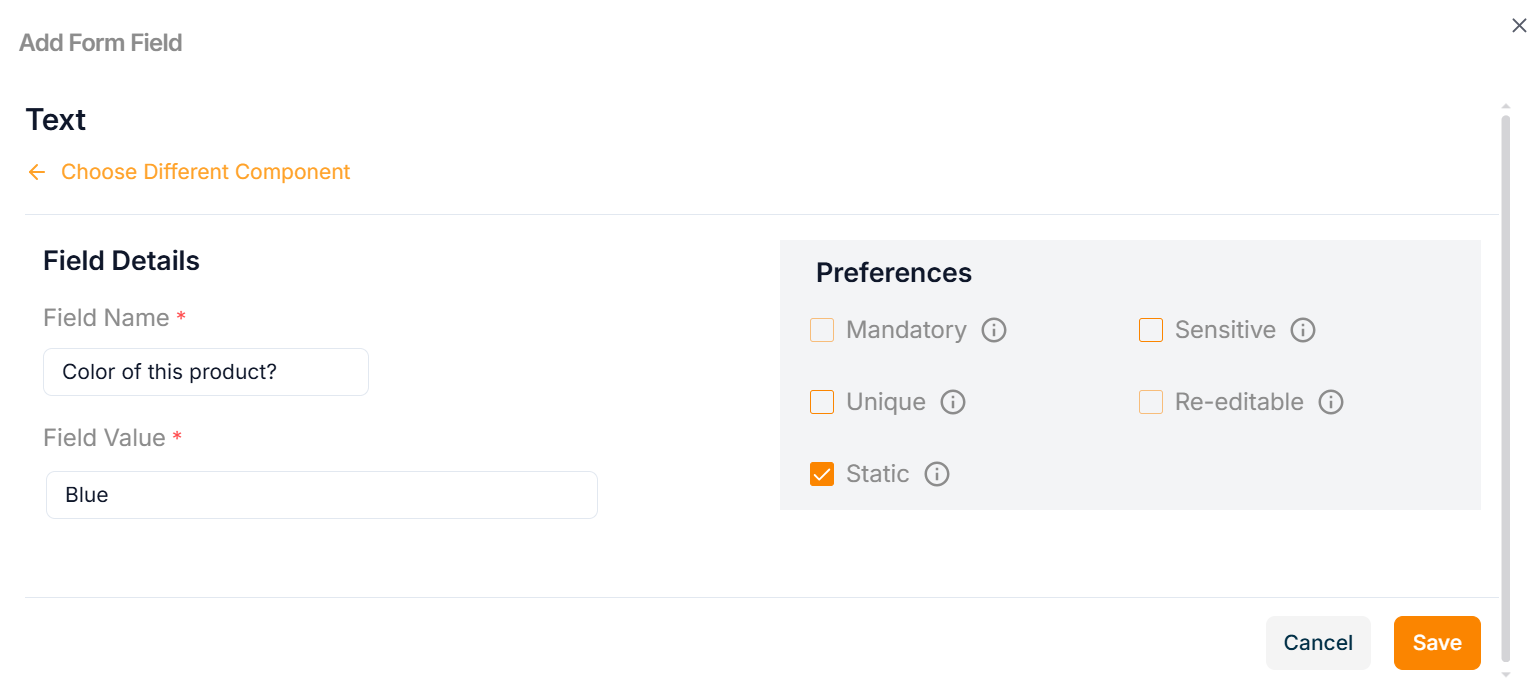1537x692 pixels.
Task: Click the info icon next to Mandatory
Action: pos(993,330)
